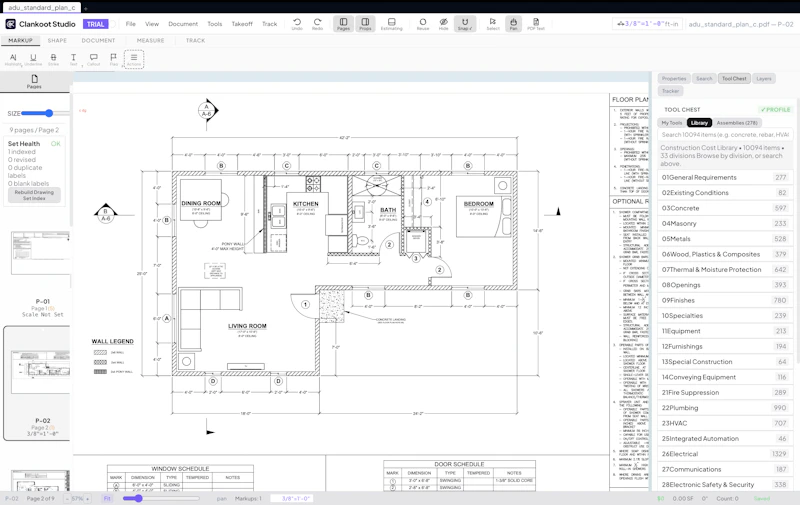Open the Document menu

183,24
